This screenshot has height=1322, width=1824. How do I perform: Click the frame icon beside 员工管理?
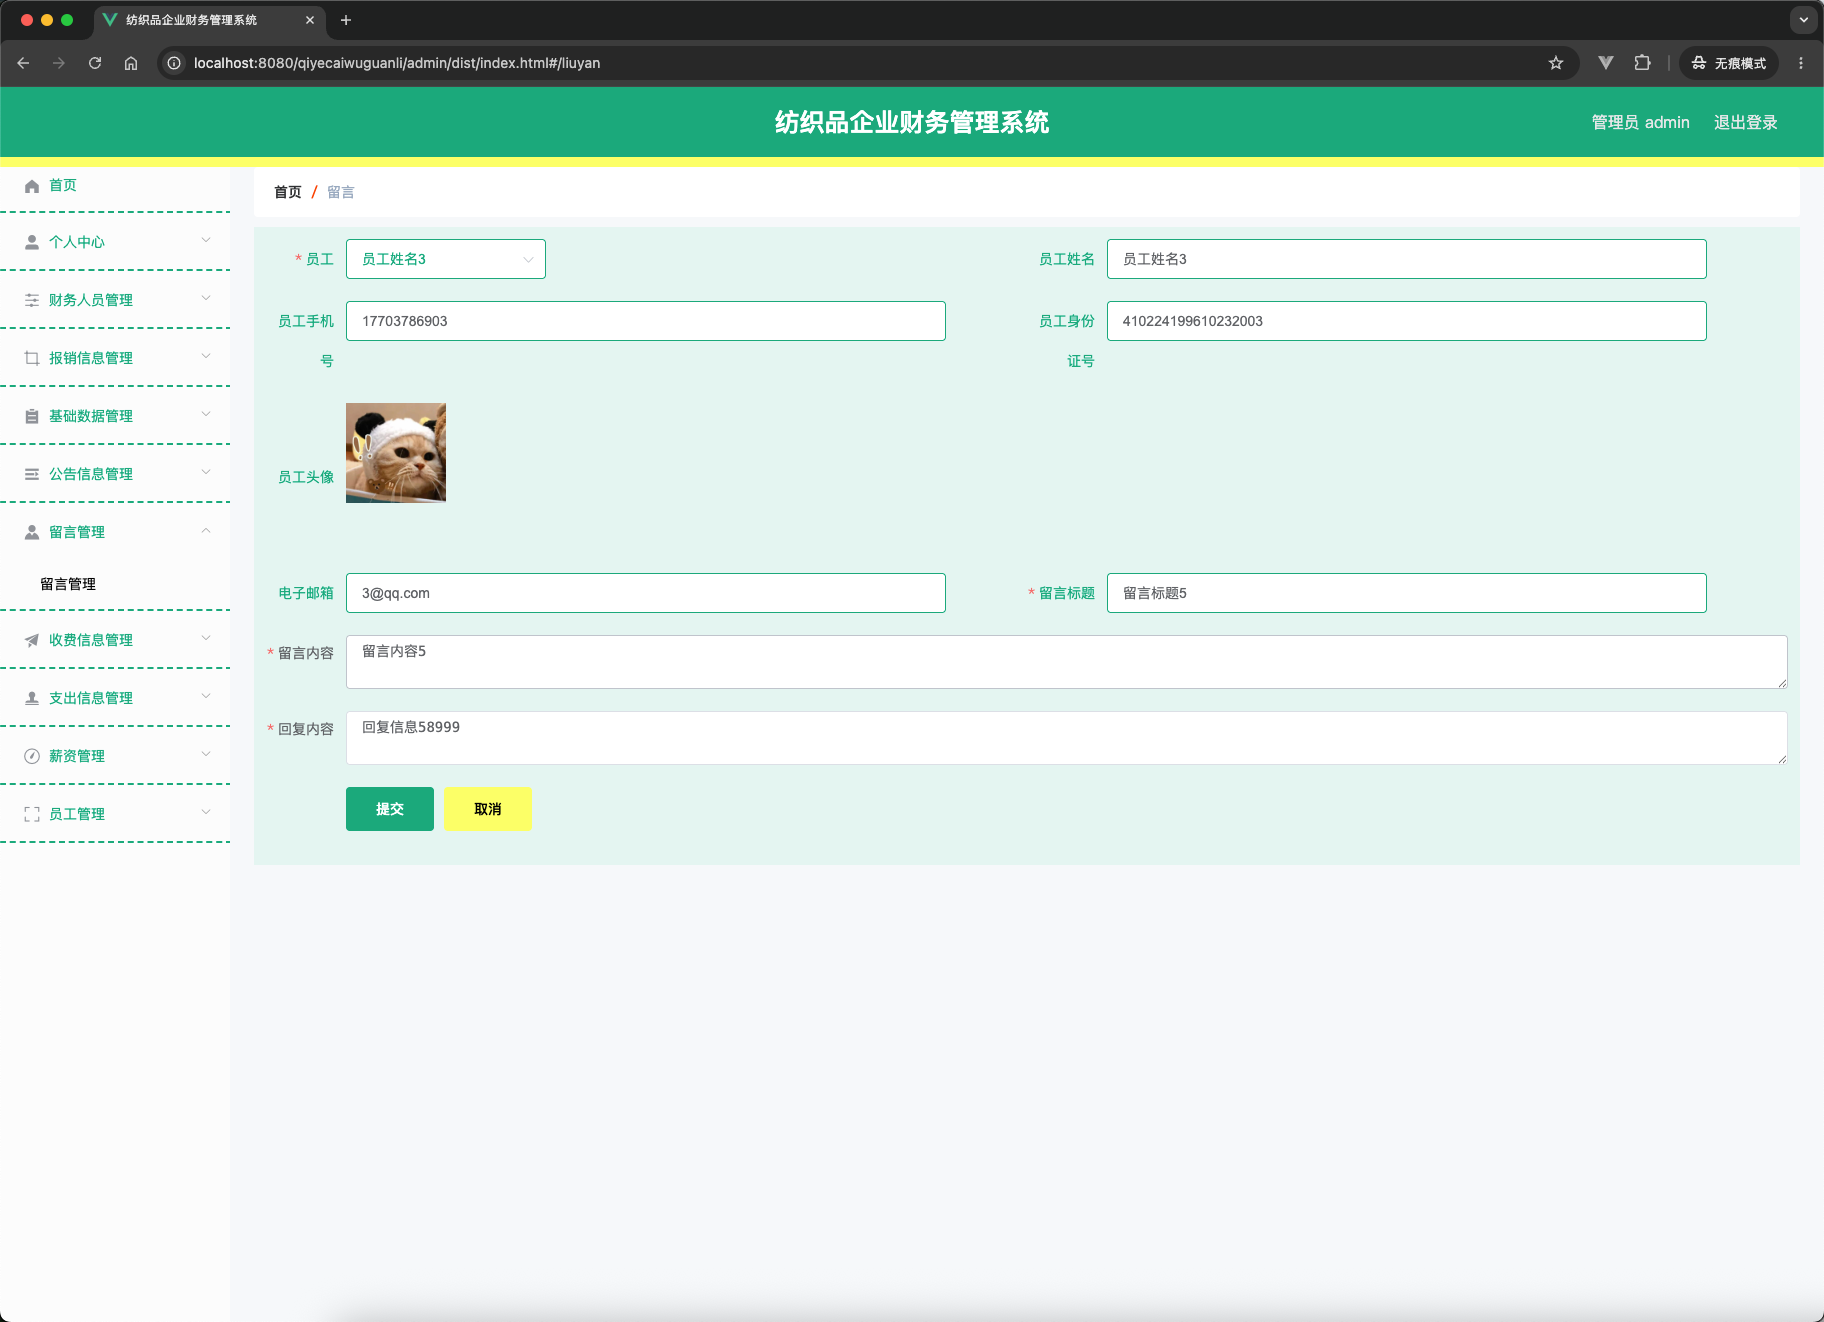(32, 814)
